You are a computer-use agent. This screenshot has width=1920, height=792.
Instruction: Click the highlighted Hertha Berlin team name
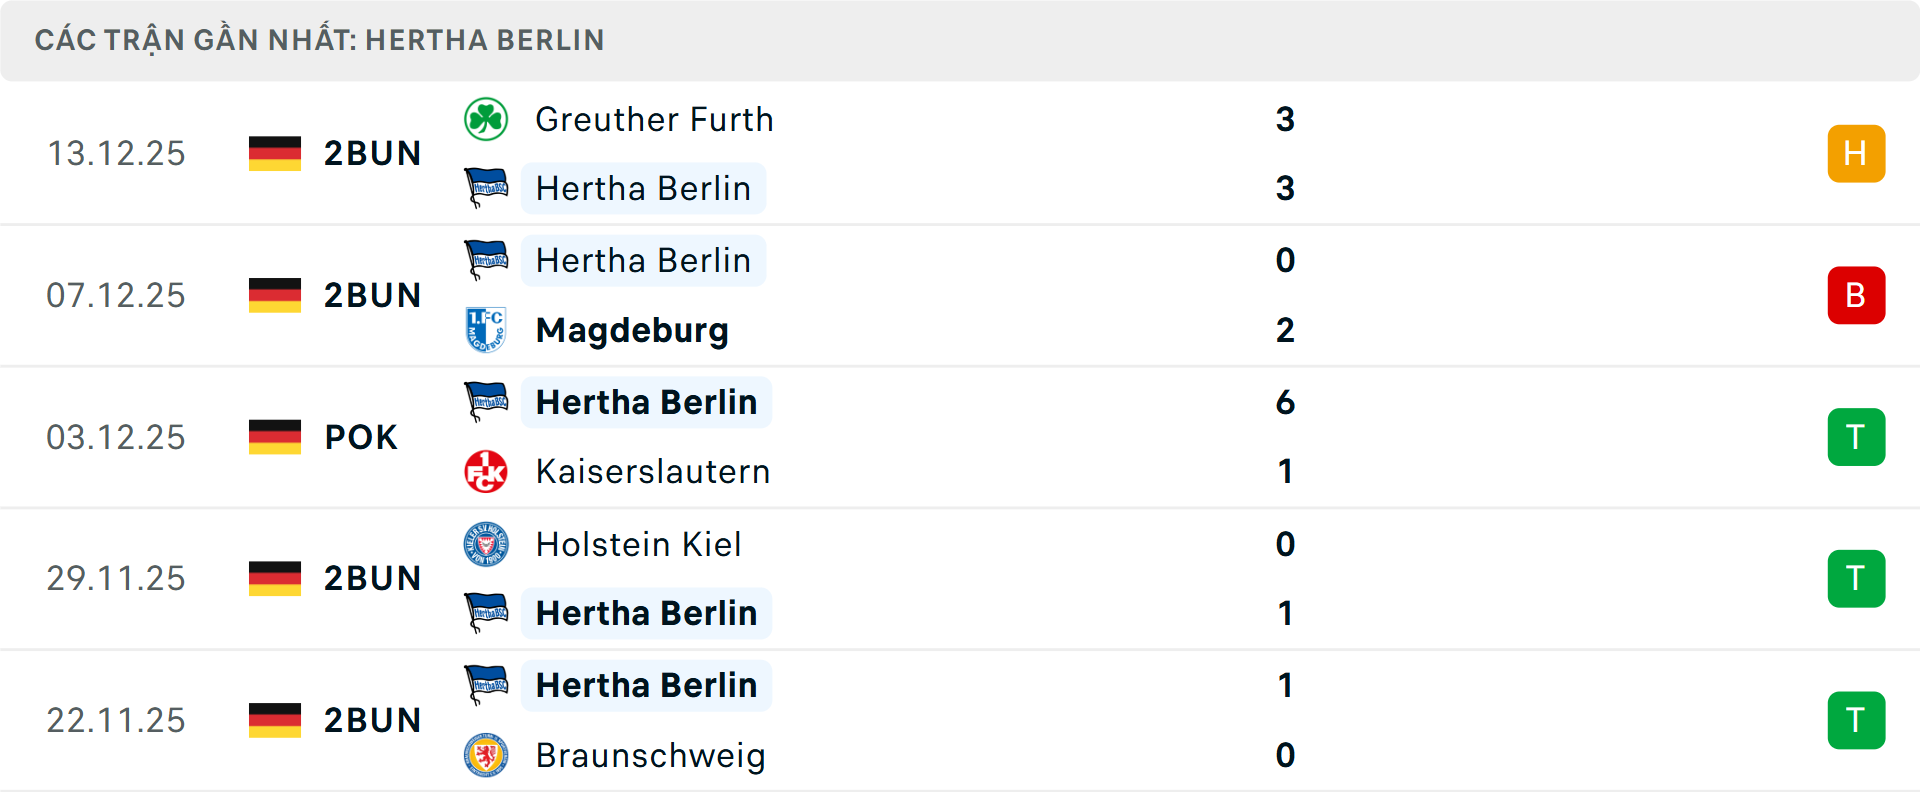pyautogui.click(x=643, y=188)
